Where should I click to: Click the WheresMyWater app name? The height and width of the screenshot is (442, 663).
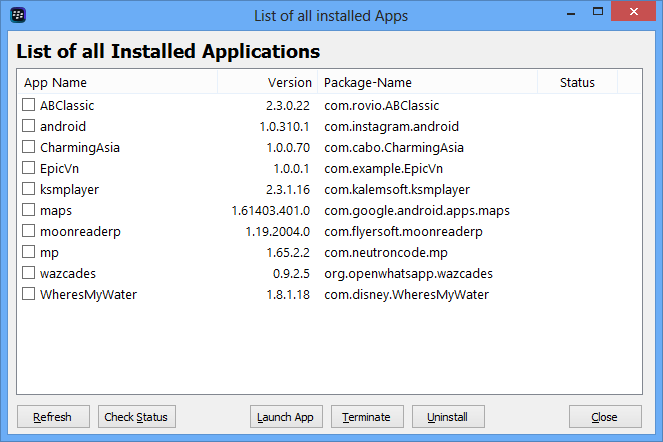(88, 294)
